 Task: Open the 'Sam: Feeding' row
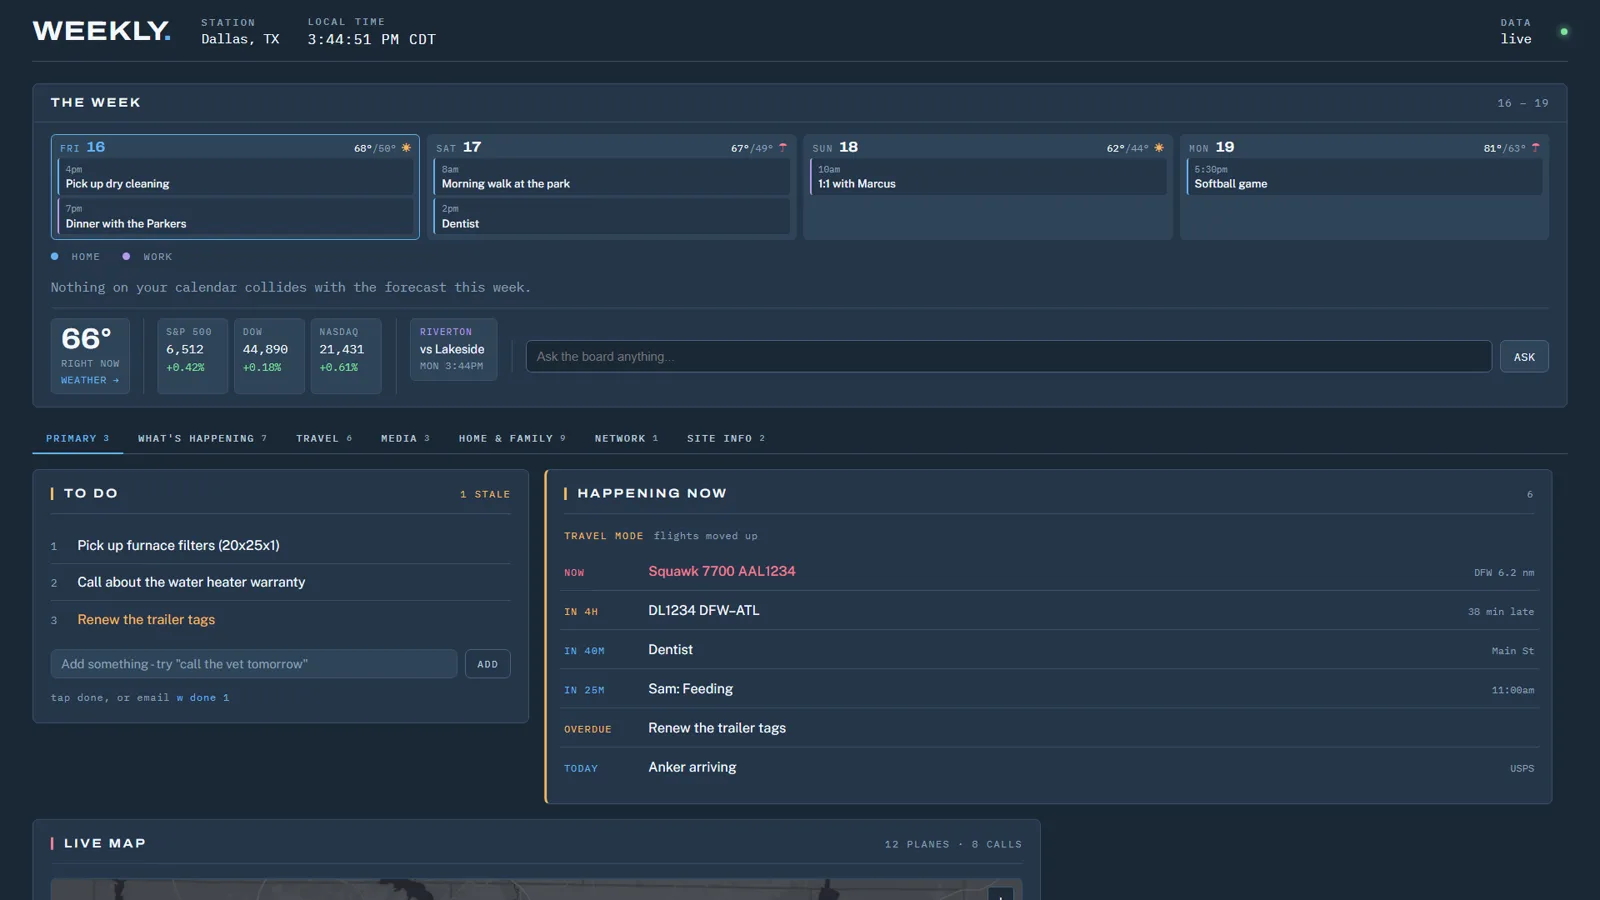(x=1049, y=689)
